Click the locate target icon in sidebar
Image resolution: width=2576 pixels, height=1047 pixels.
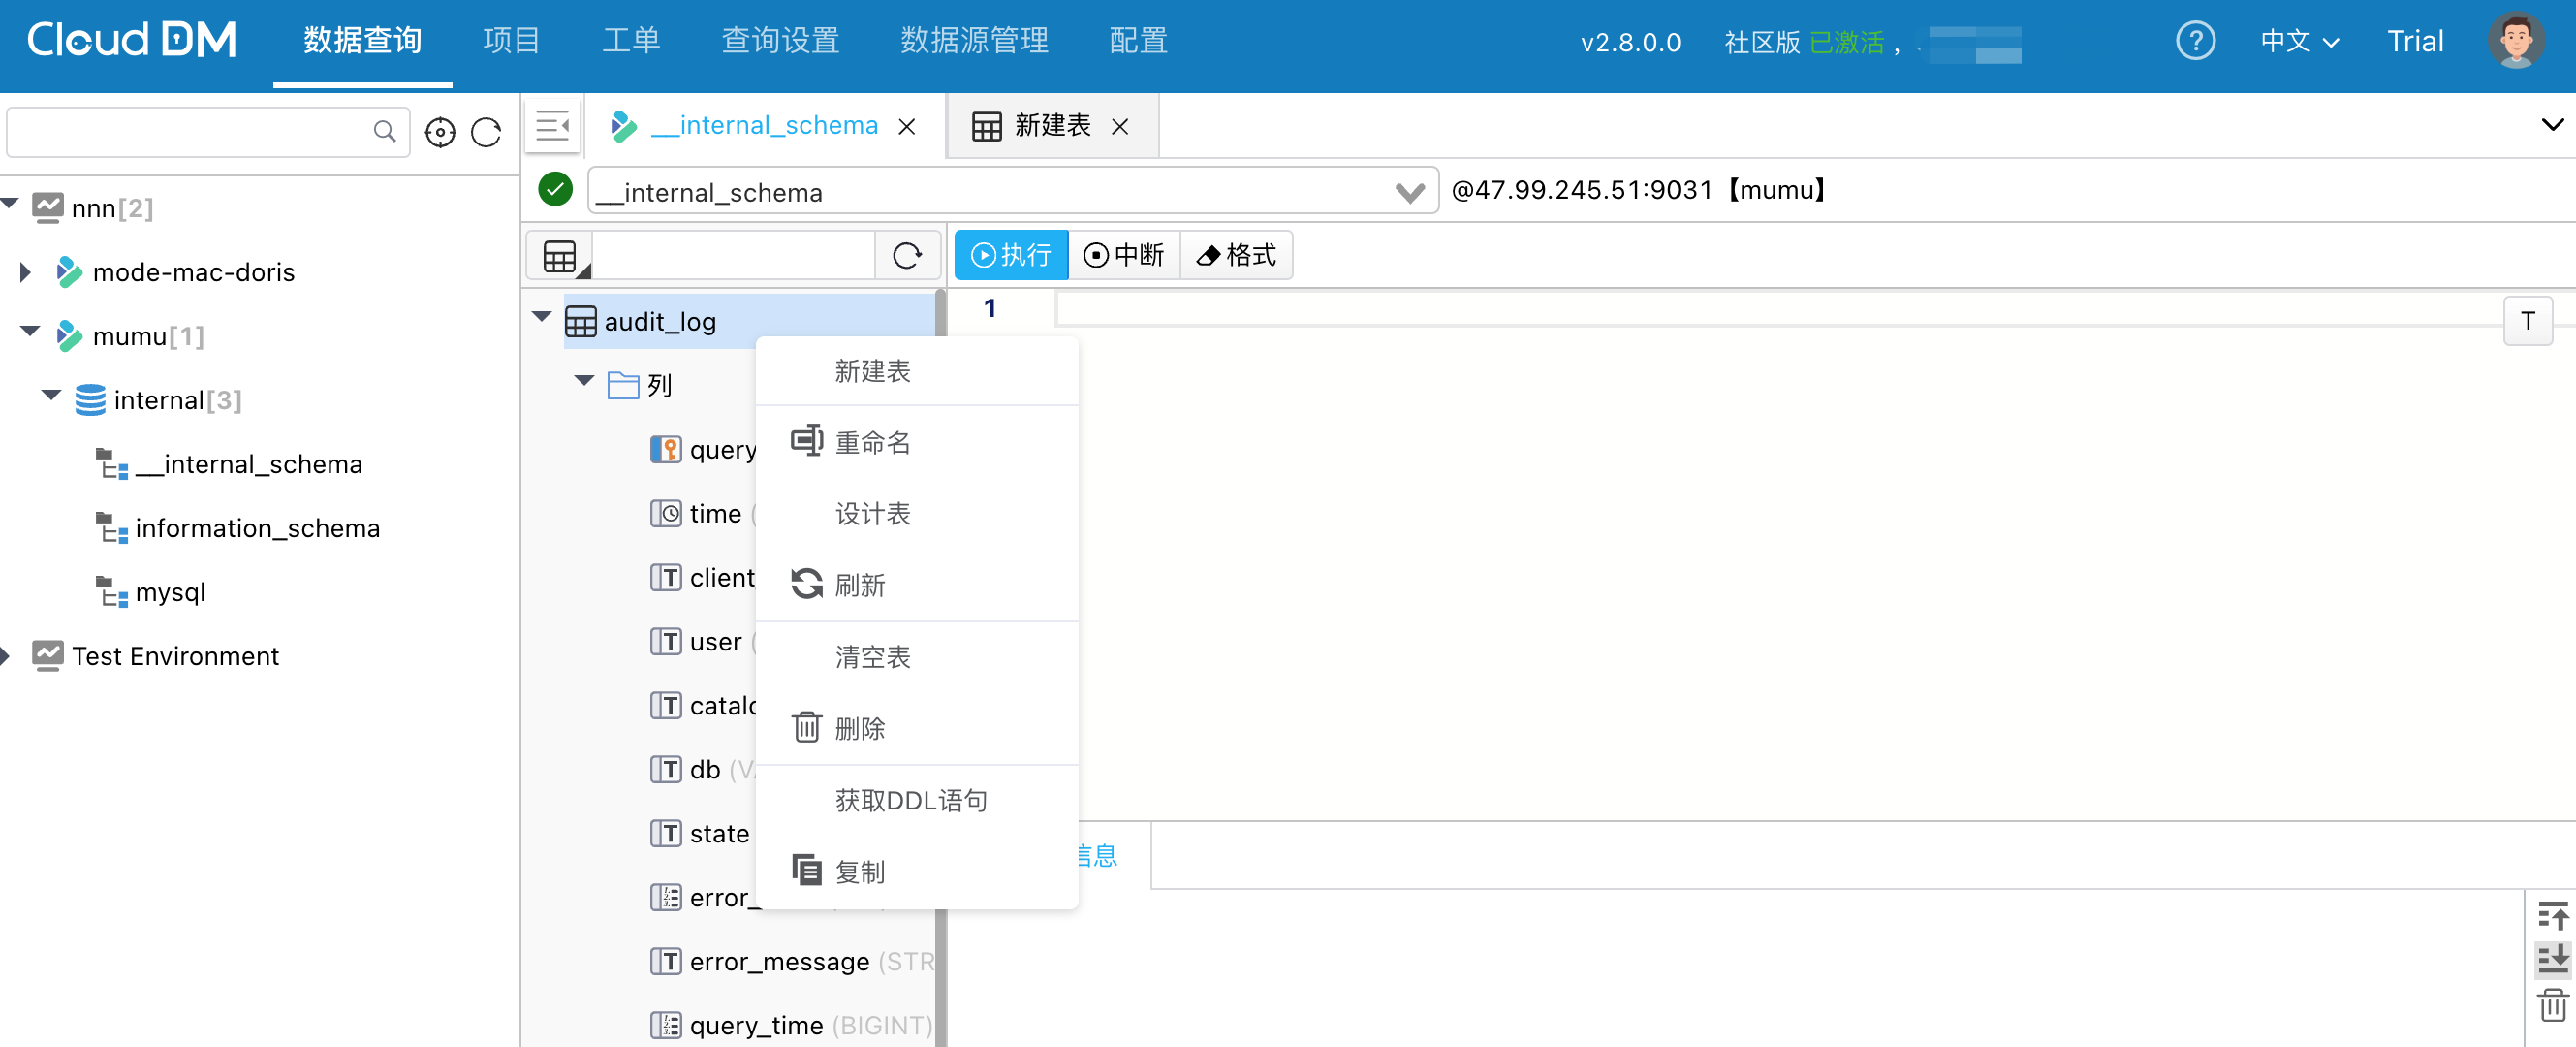coord(440,132)
